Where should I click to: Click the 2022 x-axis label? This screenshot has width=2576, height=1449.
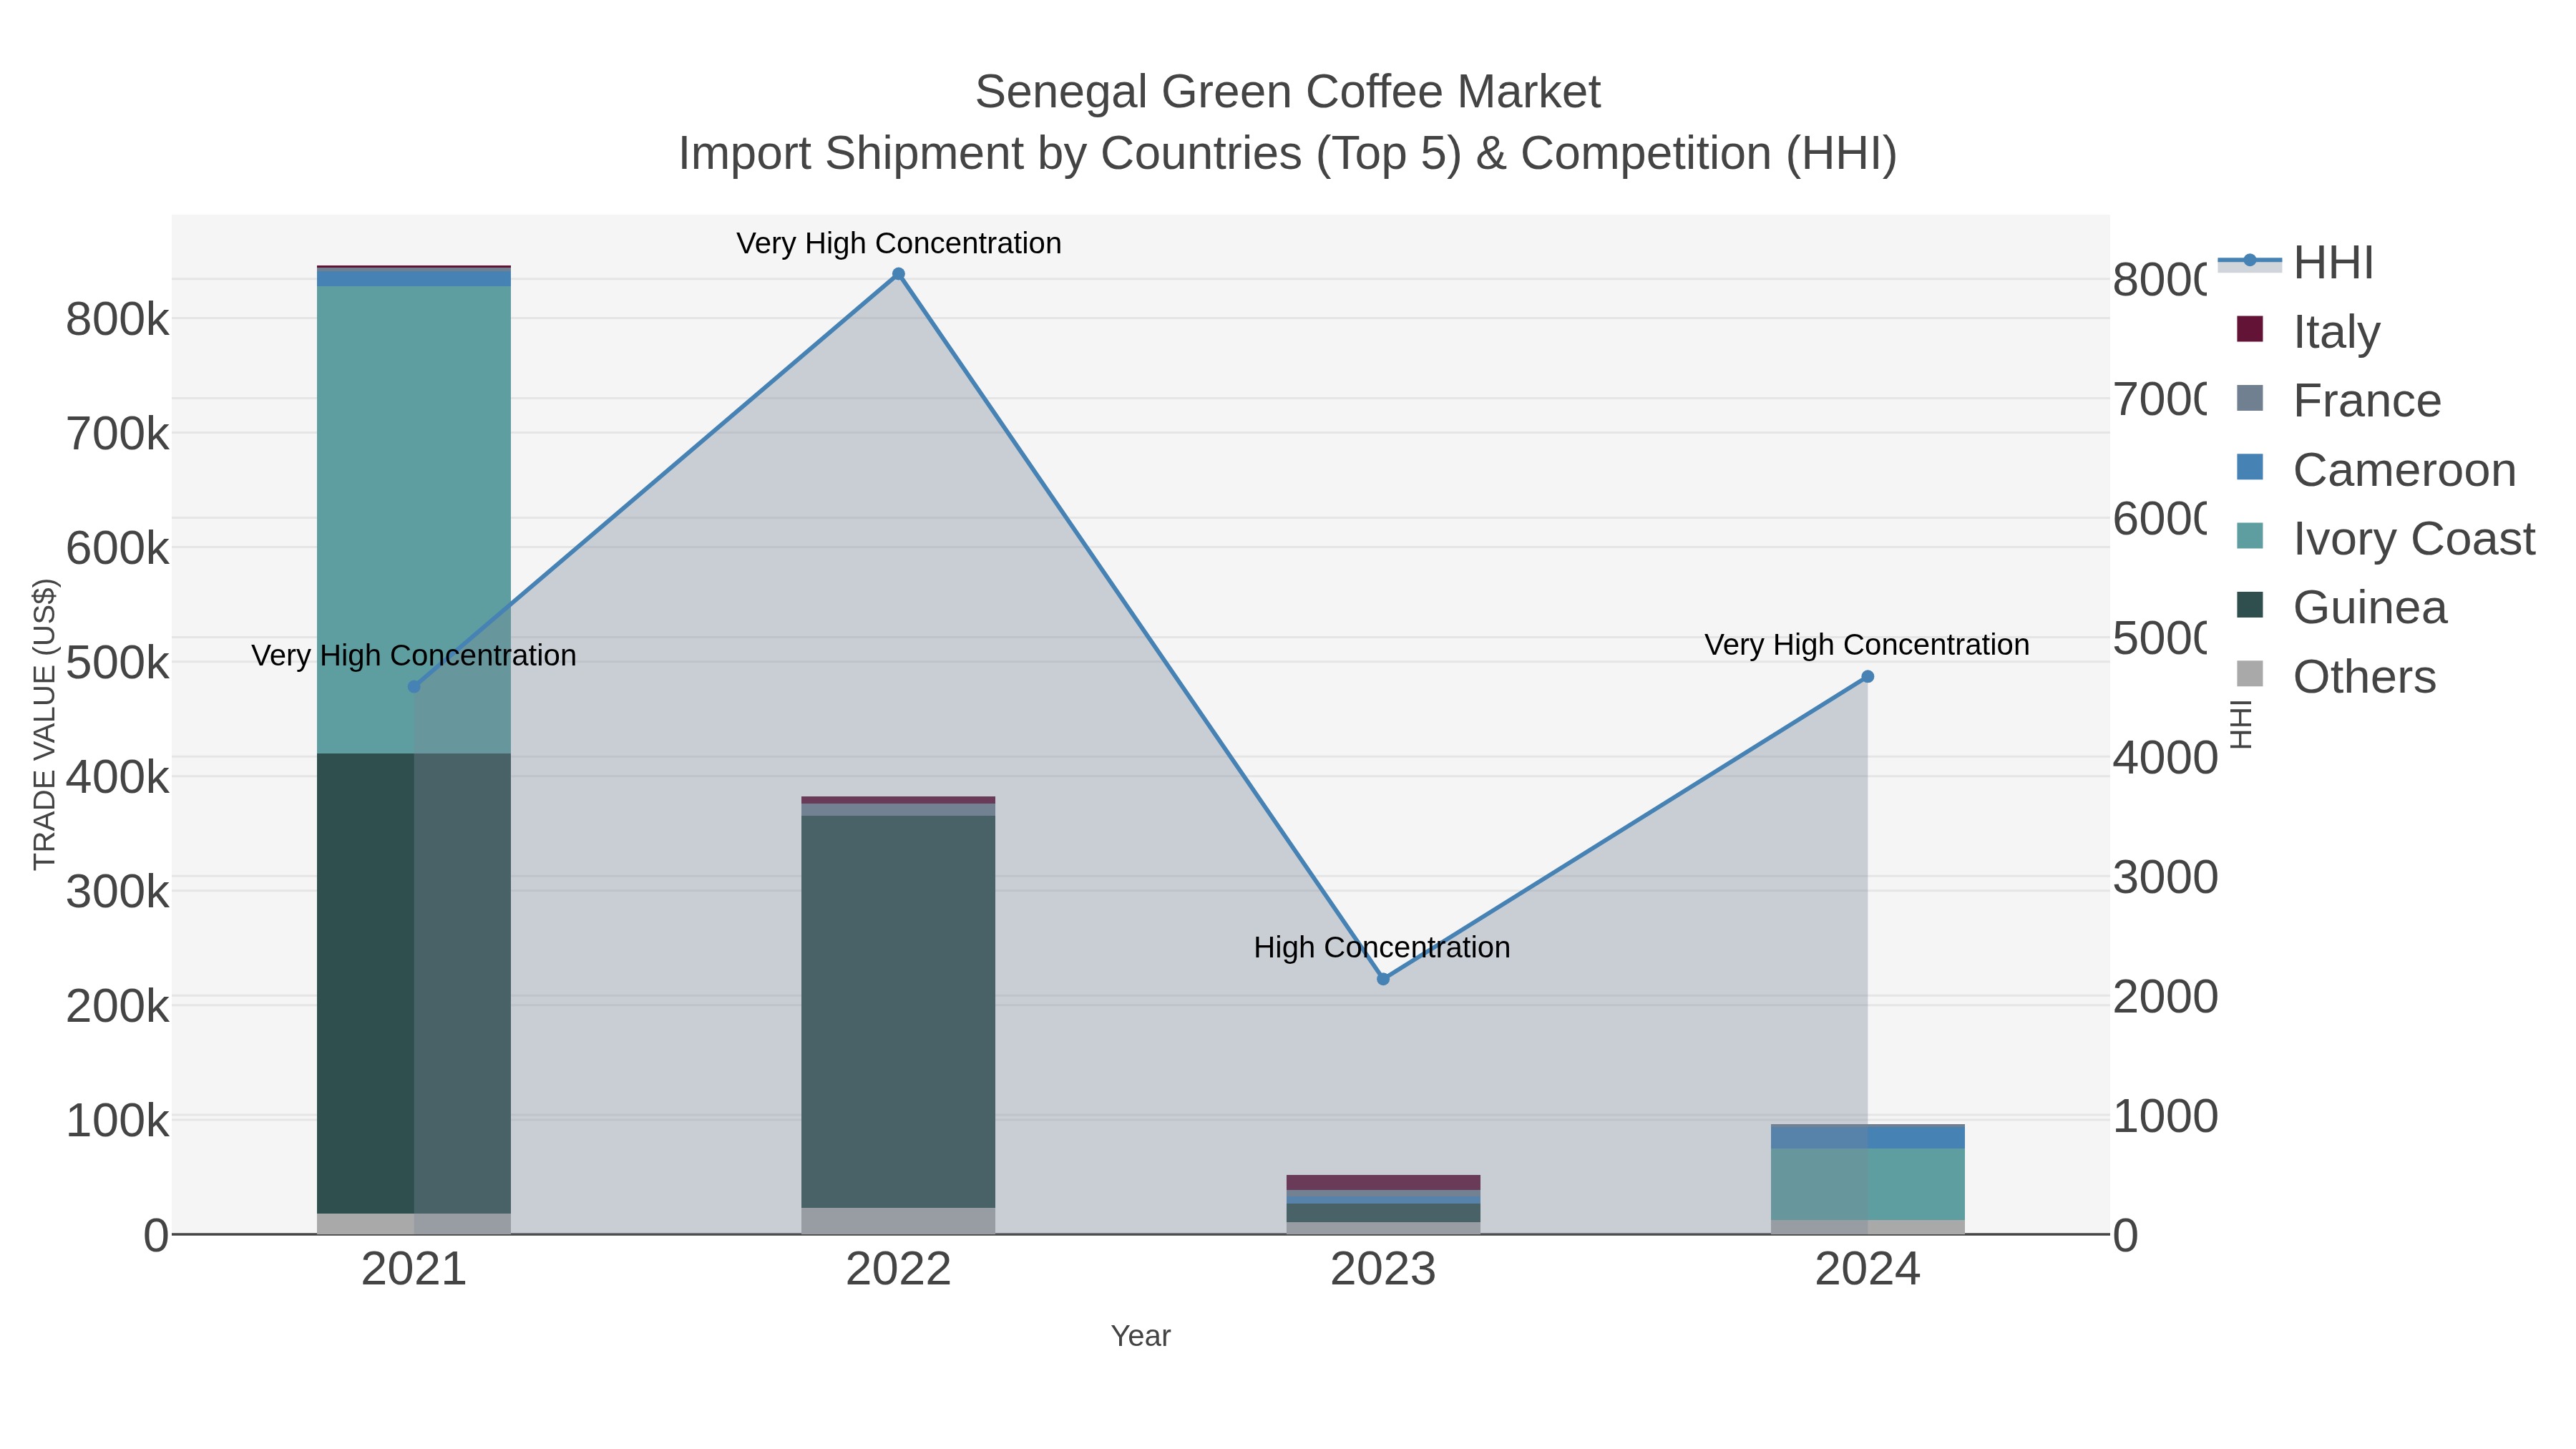[x=898, y=1270]
